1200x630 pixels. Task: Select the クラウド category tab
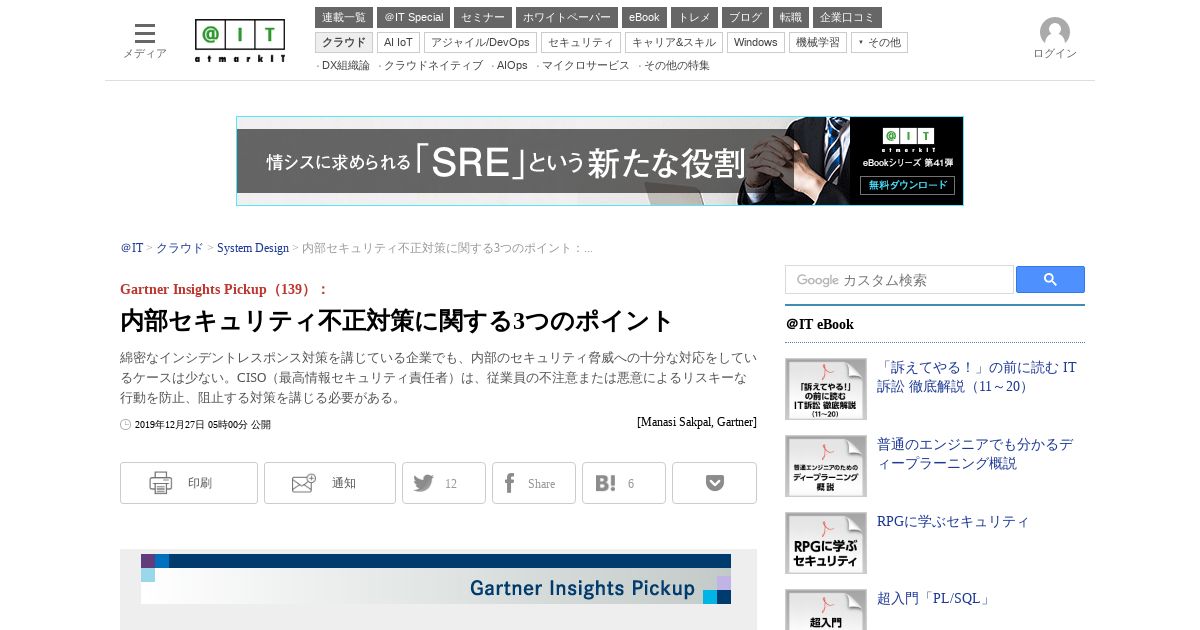tap(344, 42)
